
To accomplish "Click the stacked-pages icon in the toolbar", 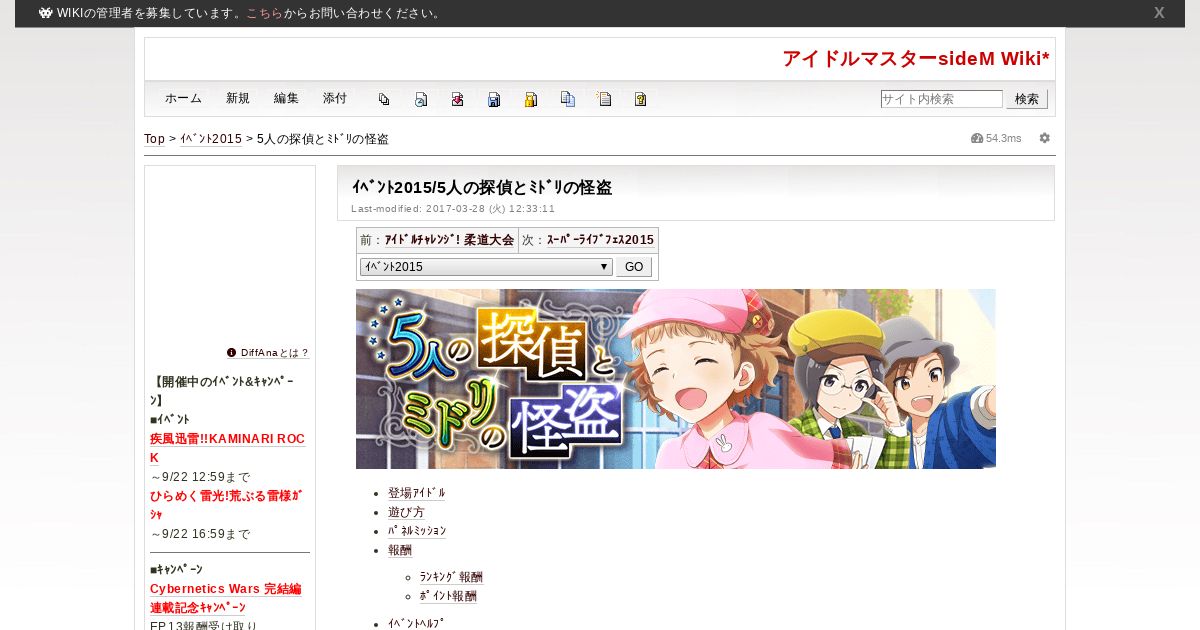I will (x=384, y=99).
